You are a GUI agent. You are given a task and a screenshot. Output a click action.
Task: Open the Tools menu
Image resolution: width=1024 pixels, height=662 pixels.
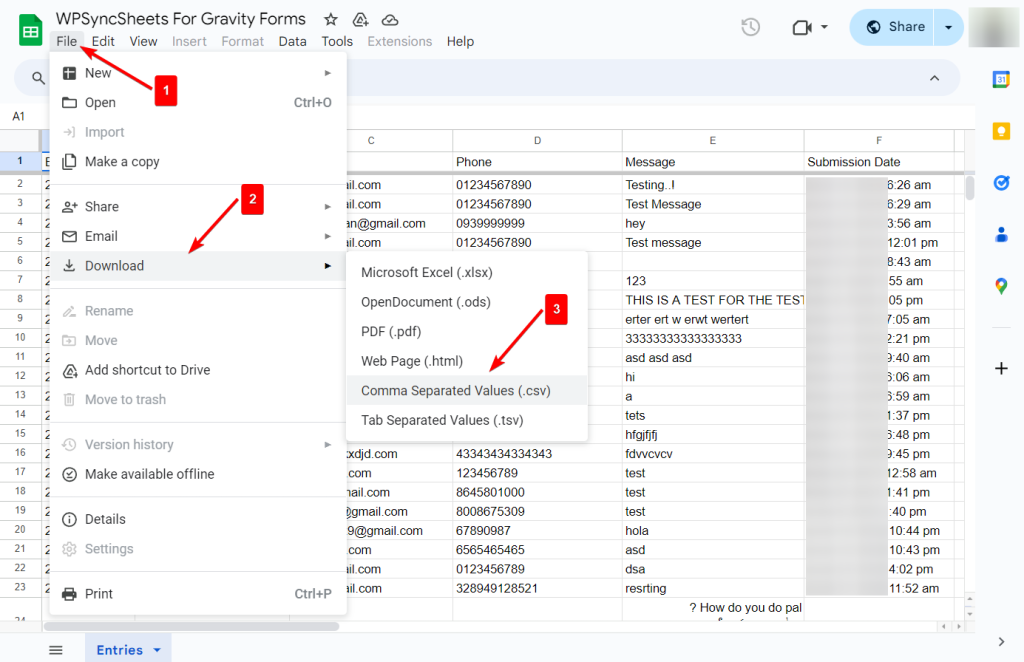tap(337, 41)
